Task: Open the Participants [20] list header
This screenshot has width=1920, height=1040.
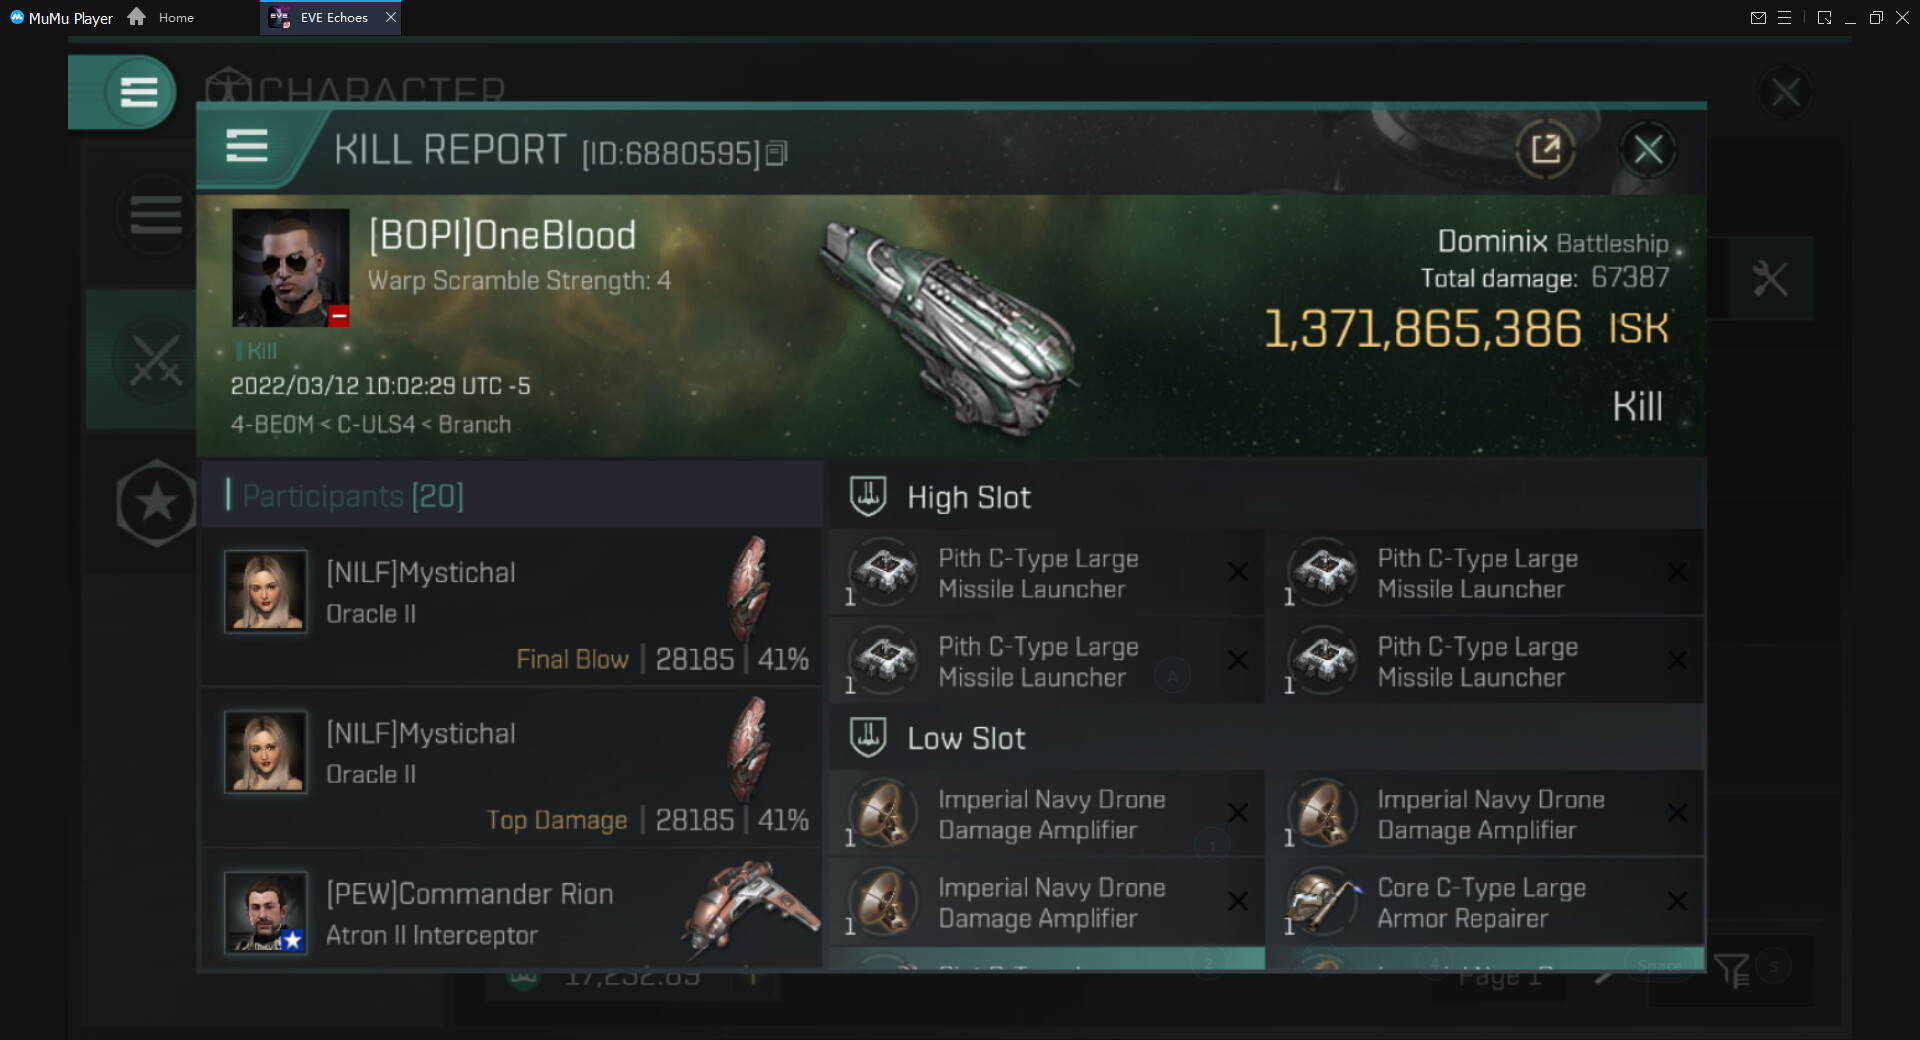Action: pos(353,495)
